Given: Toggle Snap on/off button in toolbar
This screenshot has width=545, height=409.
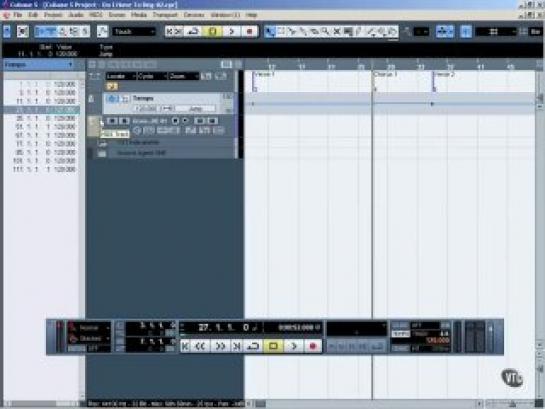Looking at the screenshot, I should [466, 32].
